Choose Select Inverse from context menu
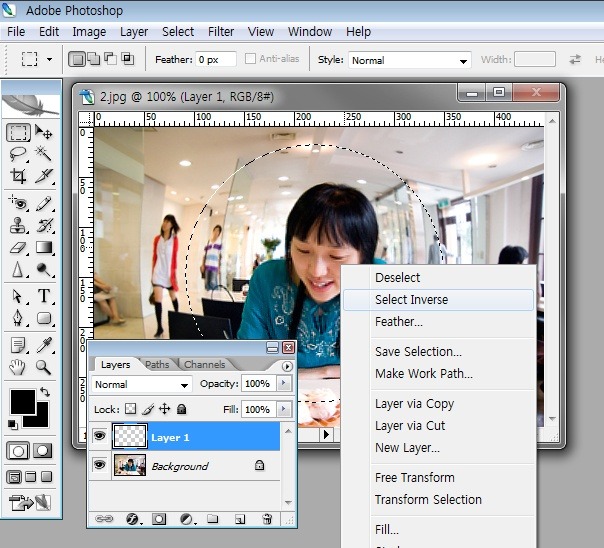 pyautogui.click(x=411, y=300)
